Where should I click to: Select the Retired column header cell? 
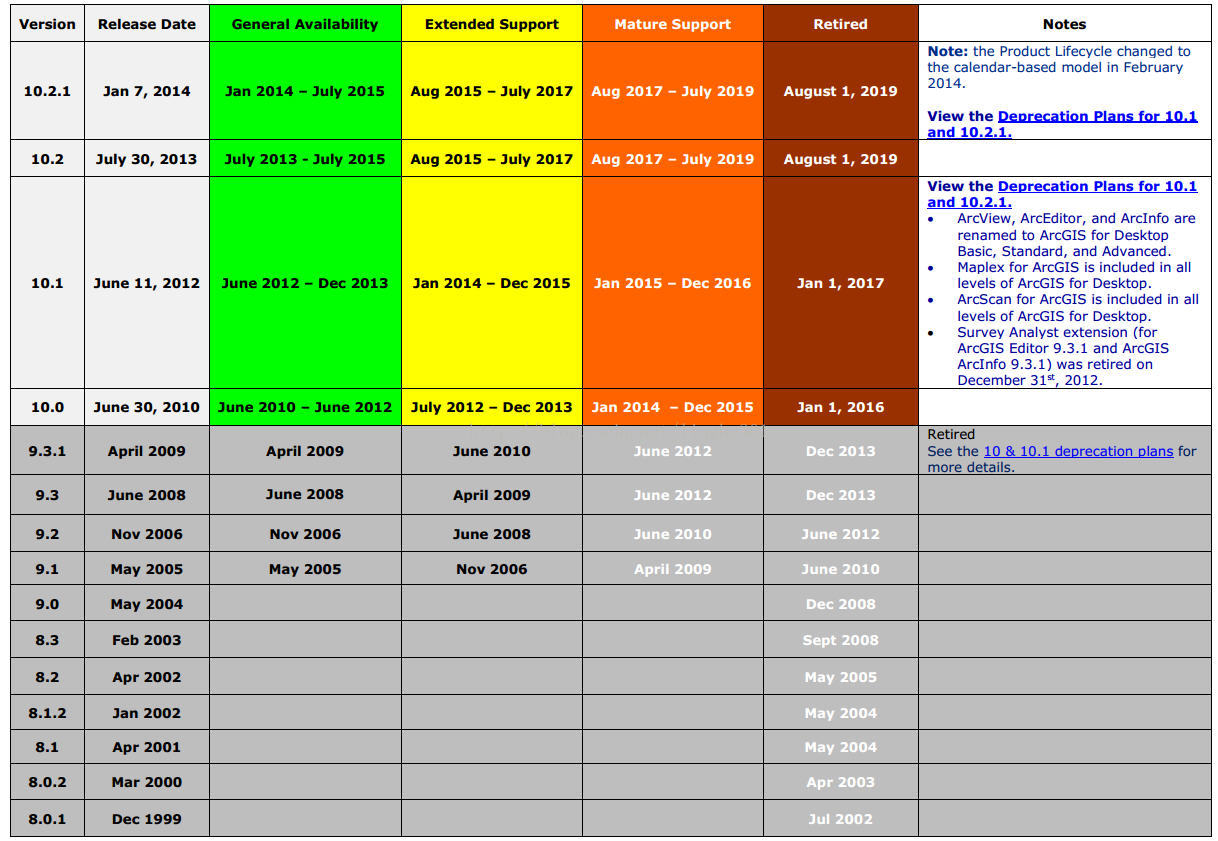840,24
